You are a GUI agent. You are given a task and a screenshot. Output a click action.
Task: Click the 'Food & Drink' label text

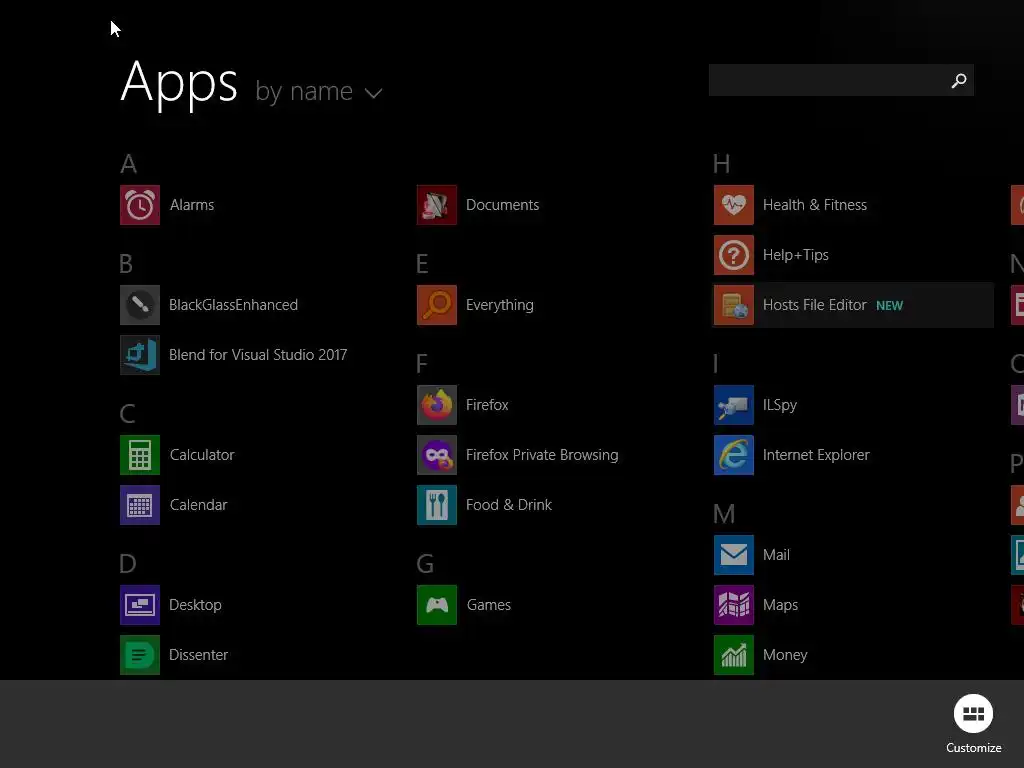click(x=509, y=505)
